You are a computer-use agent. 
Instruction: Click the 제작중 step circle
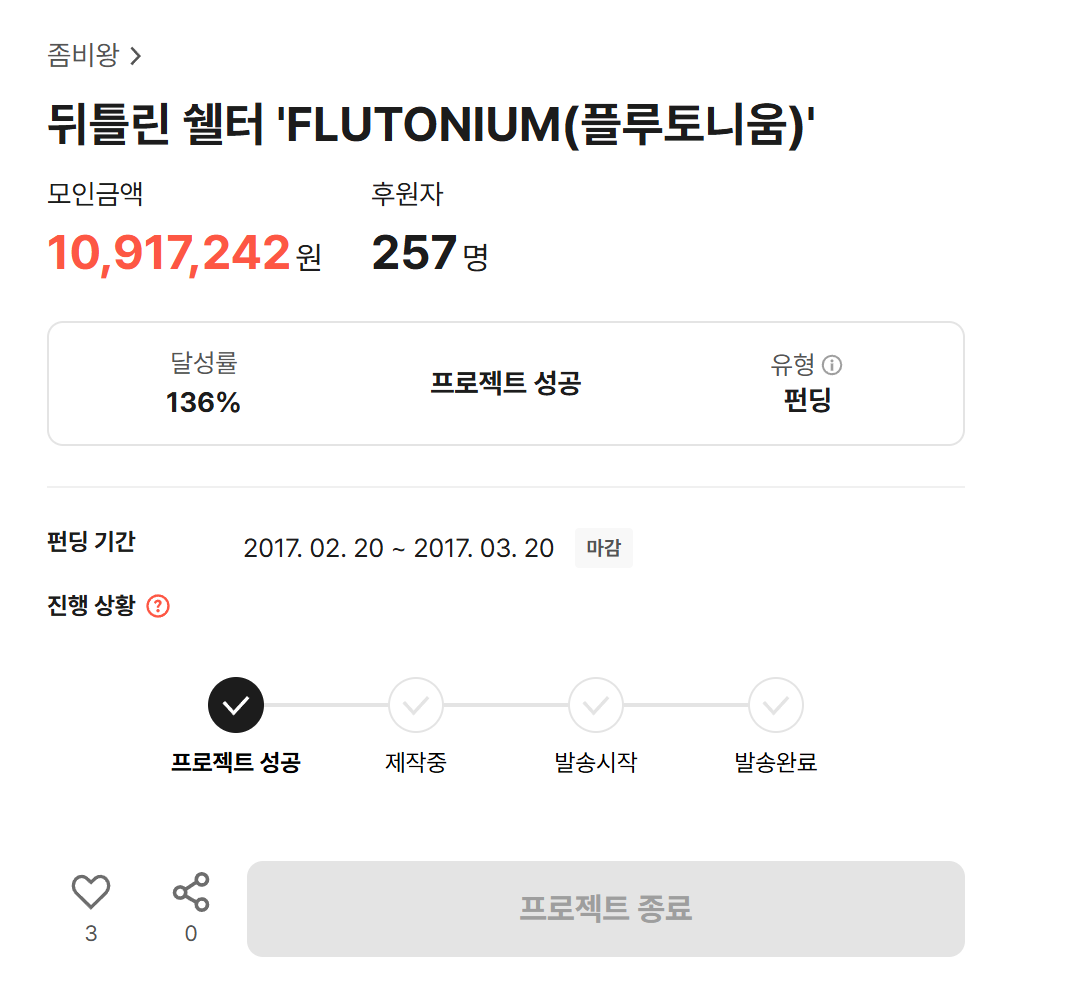point(416,705)
